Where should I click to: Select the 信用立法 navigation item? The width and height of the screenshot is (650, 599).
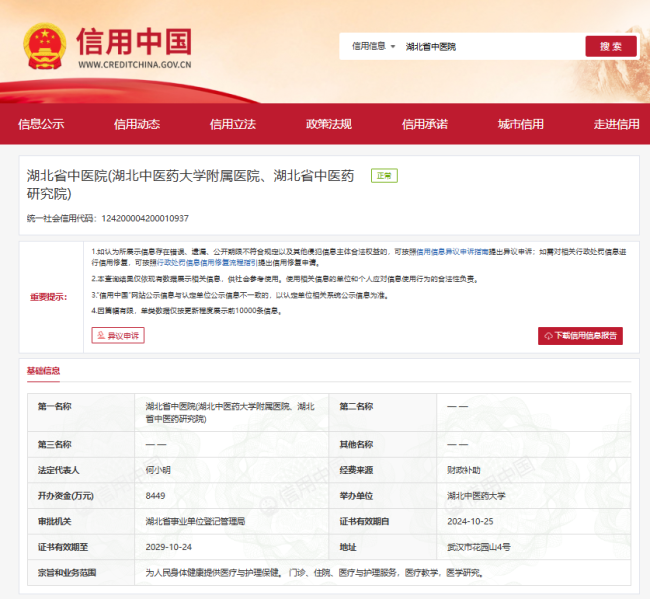232,124
